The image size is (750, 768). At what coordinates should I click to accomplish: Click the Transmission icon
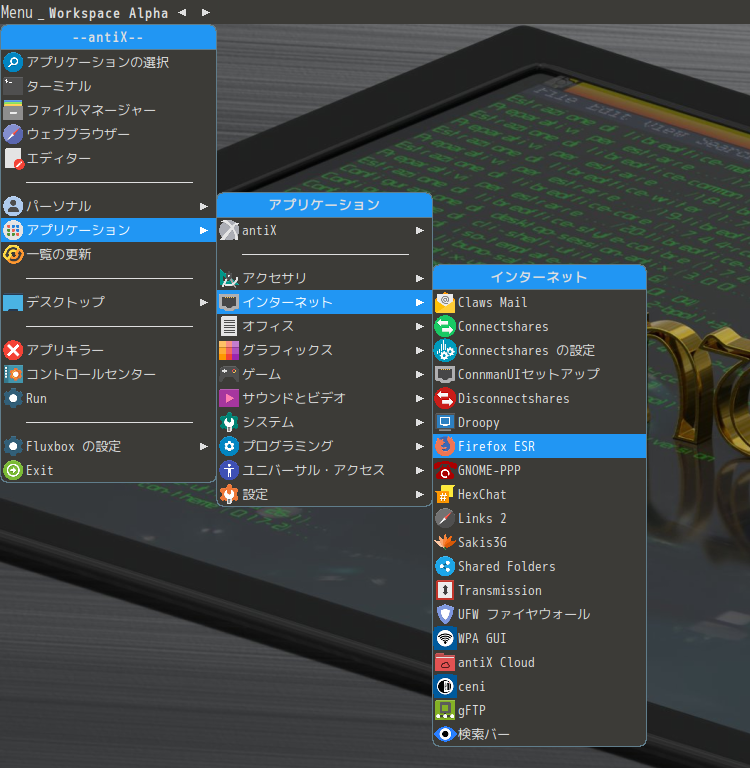click(x=445, y=590)
